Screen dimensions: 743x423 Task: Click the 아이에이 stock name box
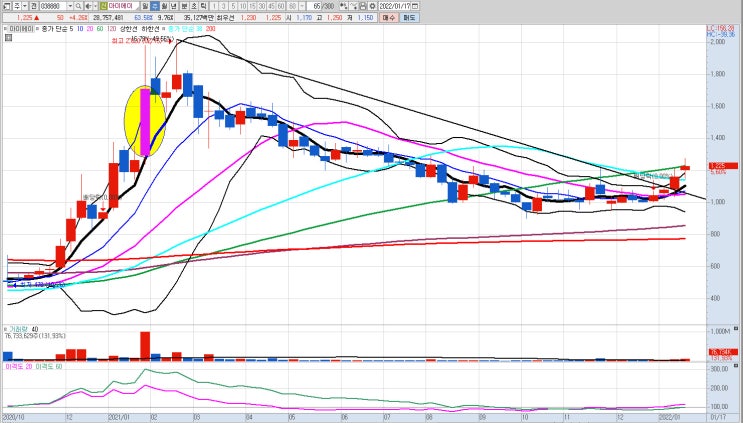click(x=123, y=6)
